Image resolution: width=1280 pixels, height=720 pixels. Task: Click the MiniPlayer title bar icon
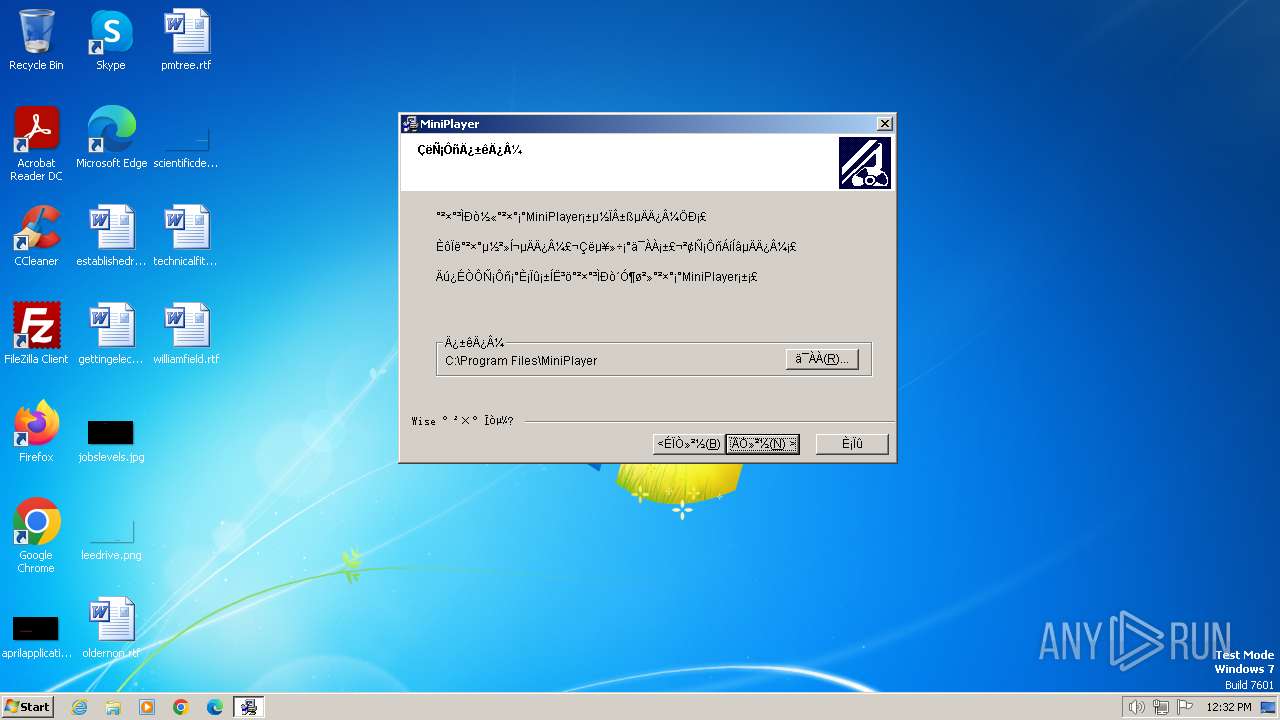[410, 124]
